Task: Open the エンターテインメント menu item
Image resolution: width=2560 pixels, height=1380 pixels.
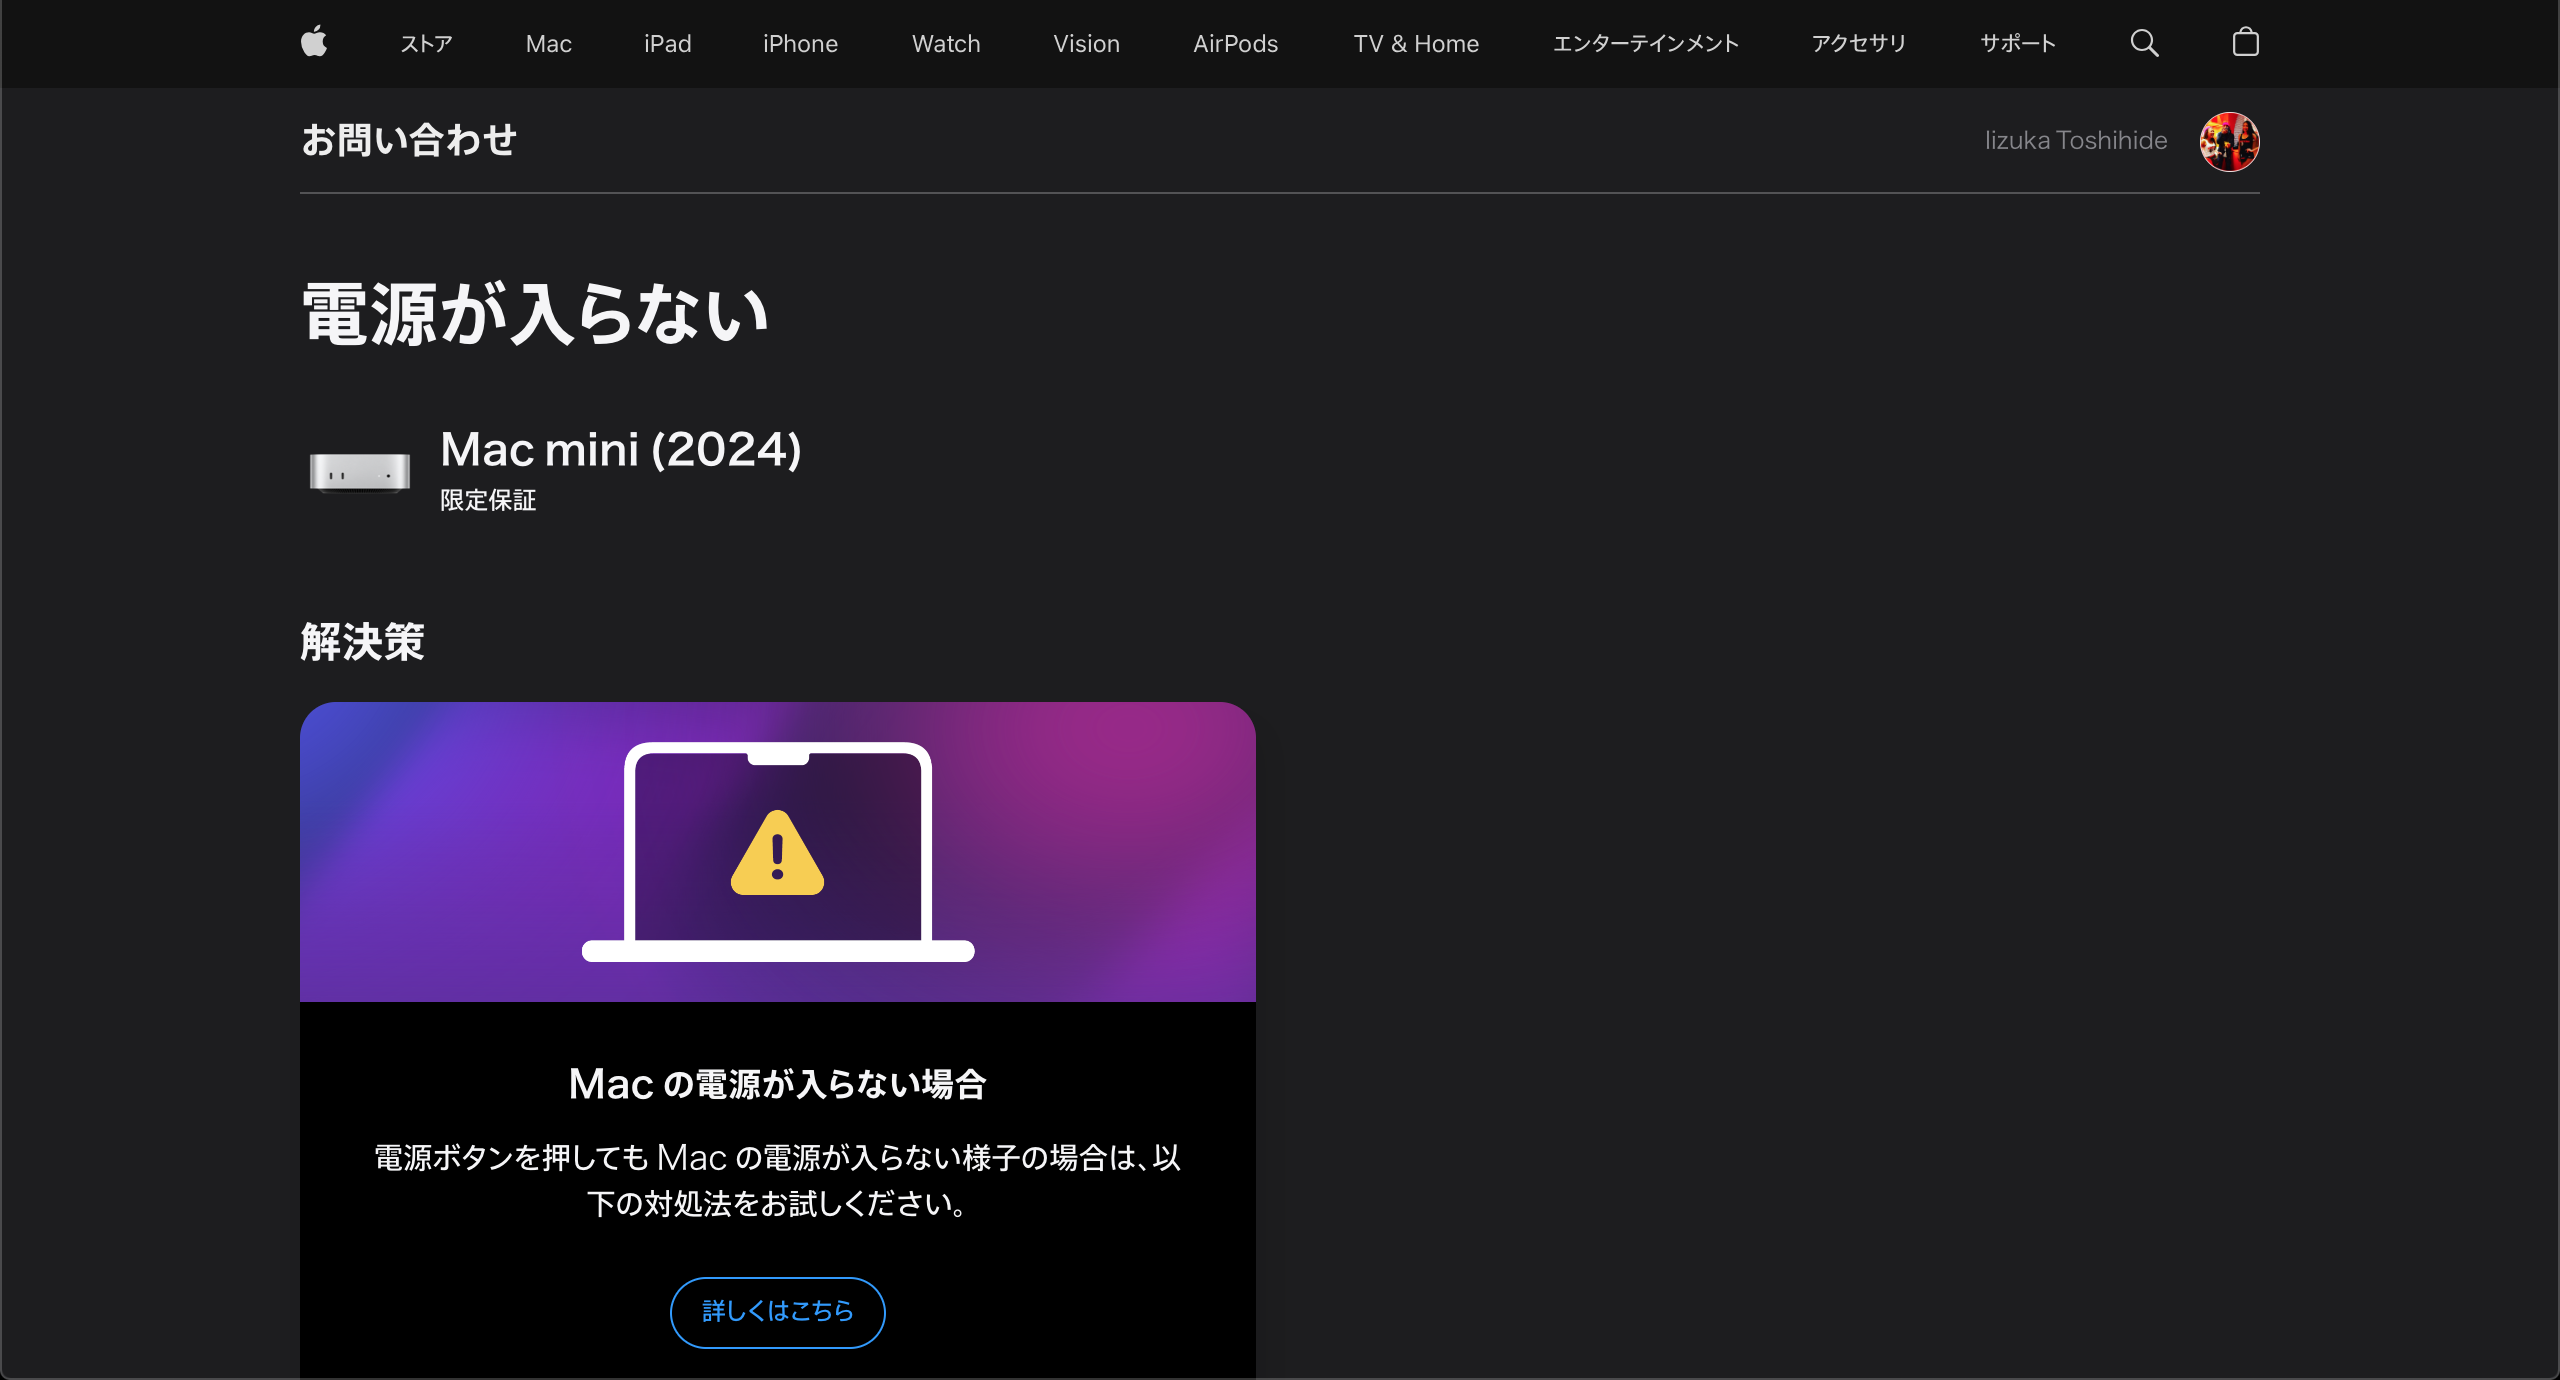Action: (1646, 44)
